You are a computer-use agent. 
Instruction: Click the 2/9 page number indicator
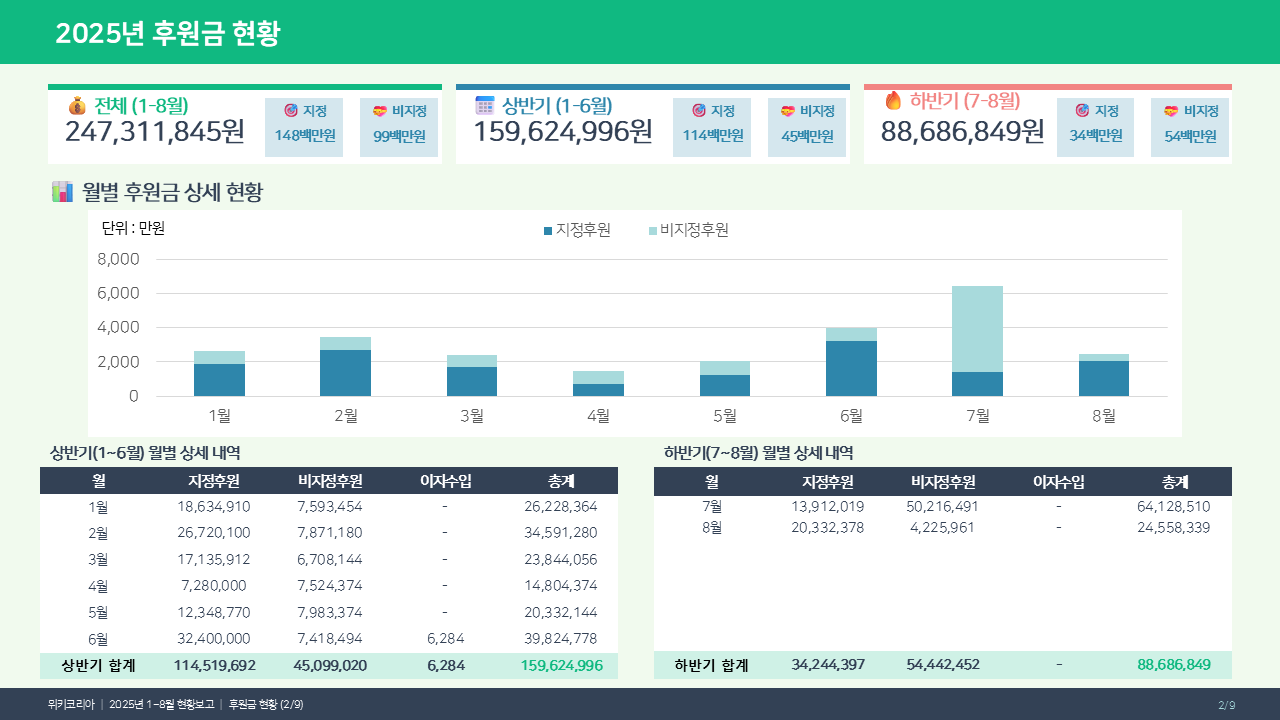pyautogui.click(x=1227, y=704)
